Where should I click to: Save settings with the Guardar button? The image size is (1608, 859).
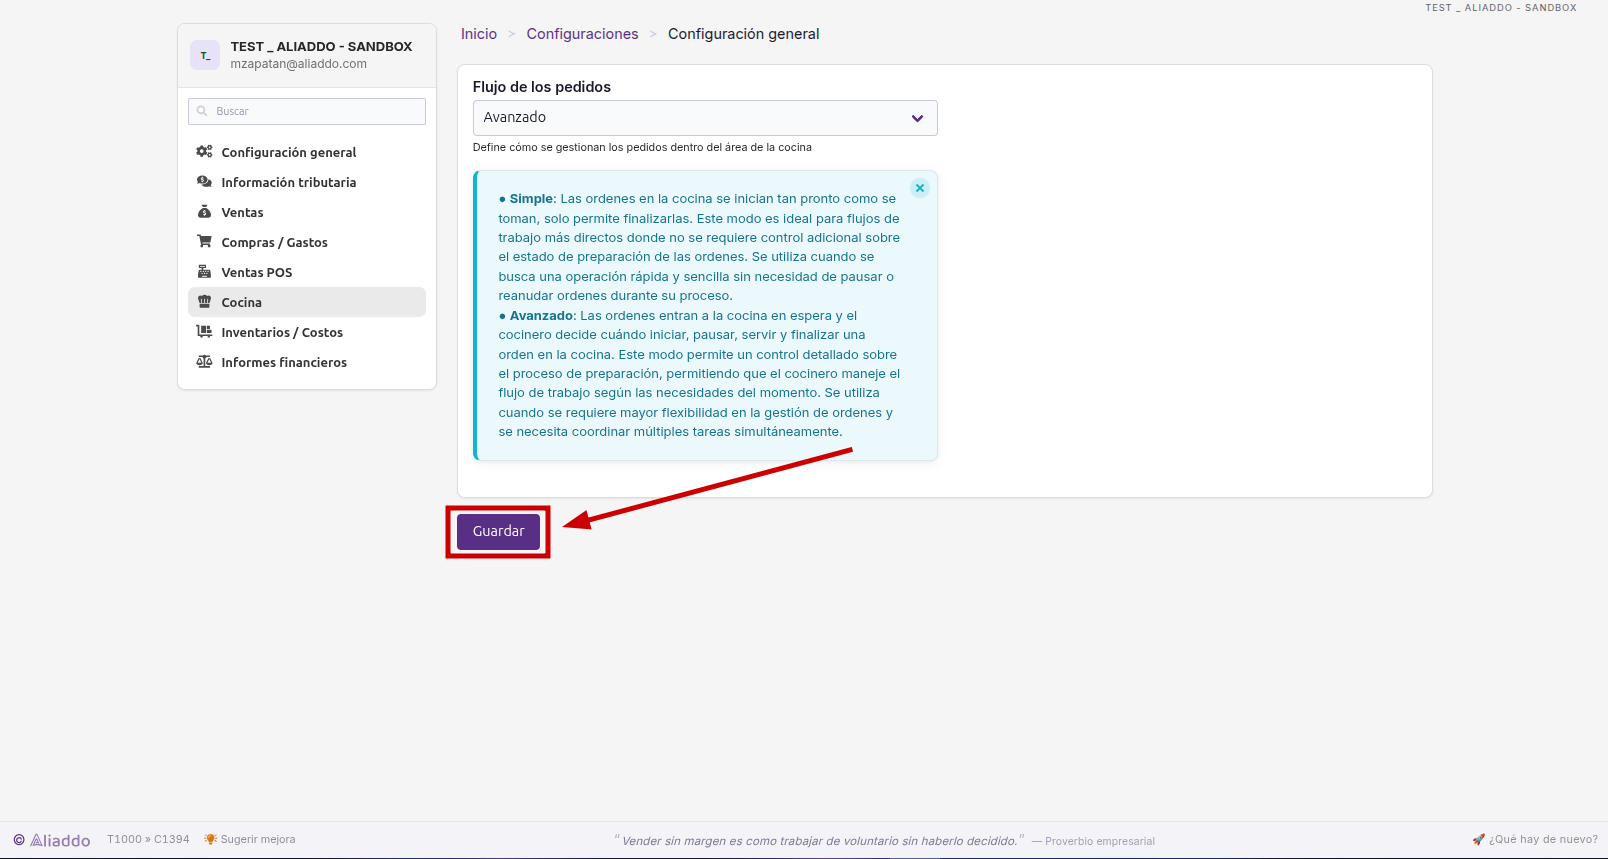498,531
